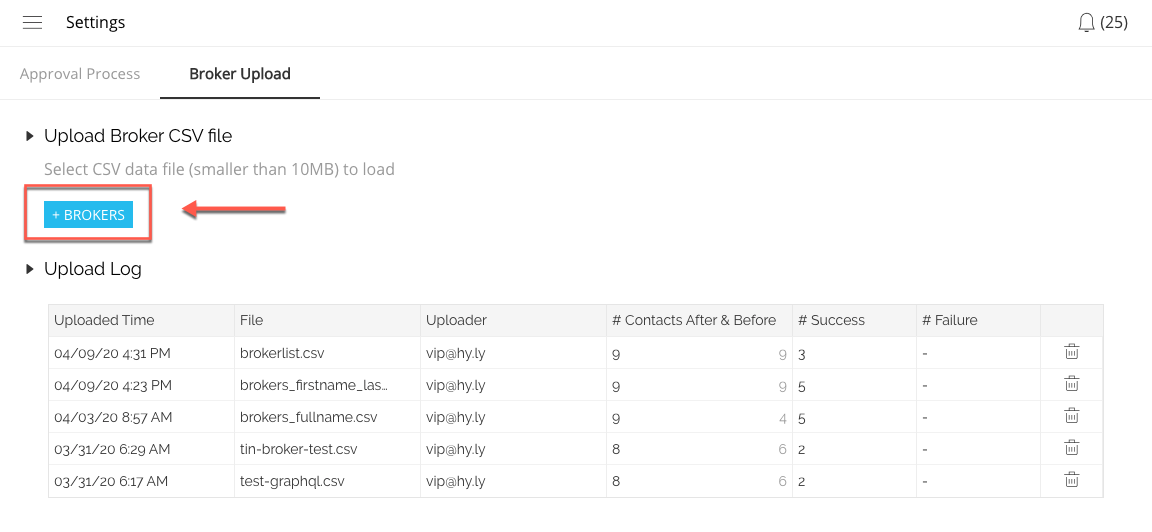
Task: Select the brokerlist.csv file name cell
Action: pos(282,352)
